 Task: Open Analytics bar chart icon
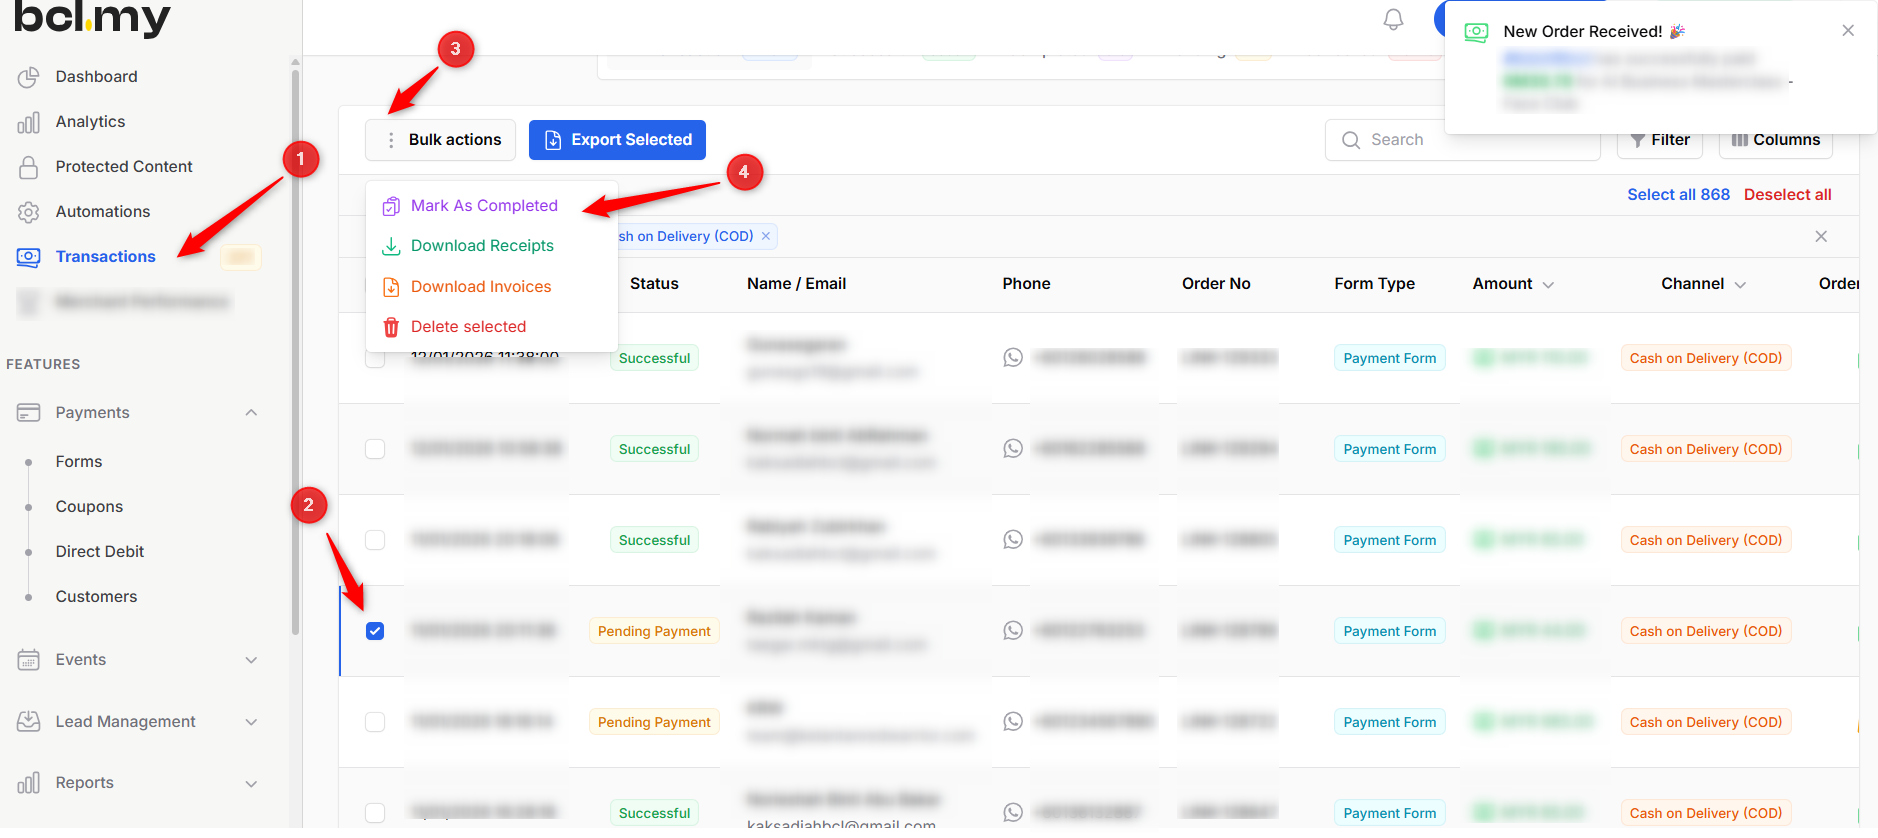(29, 122)
